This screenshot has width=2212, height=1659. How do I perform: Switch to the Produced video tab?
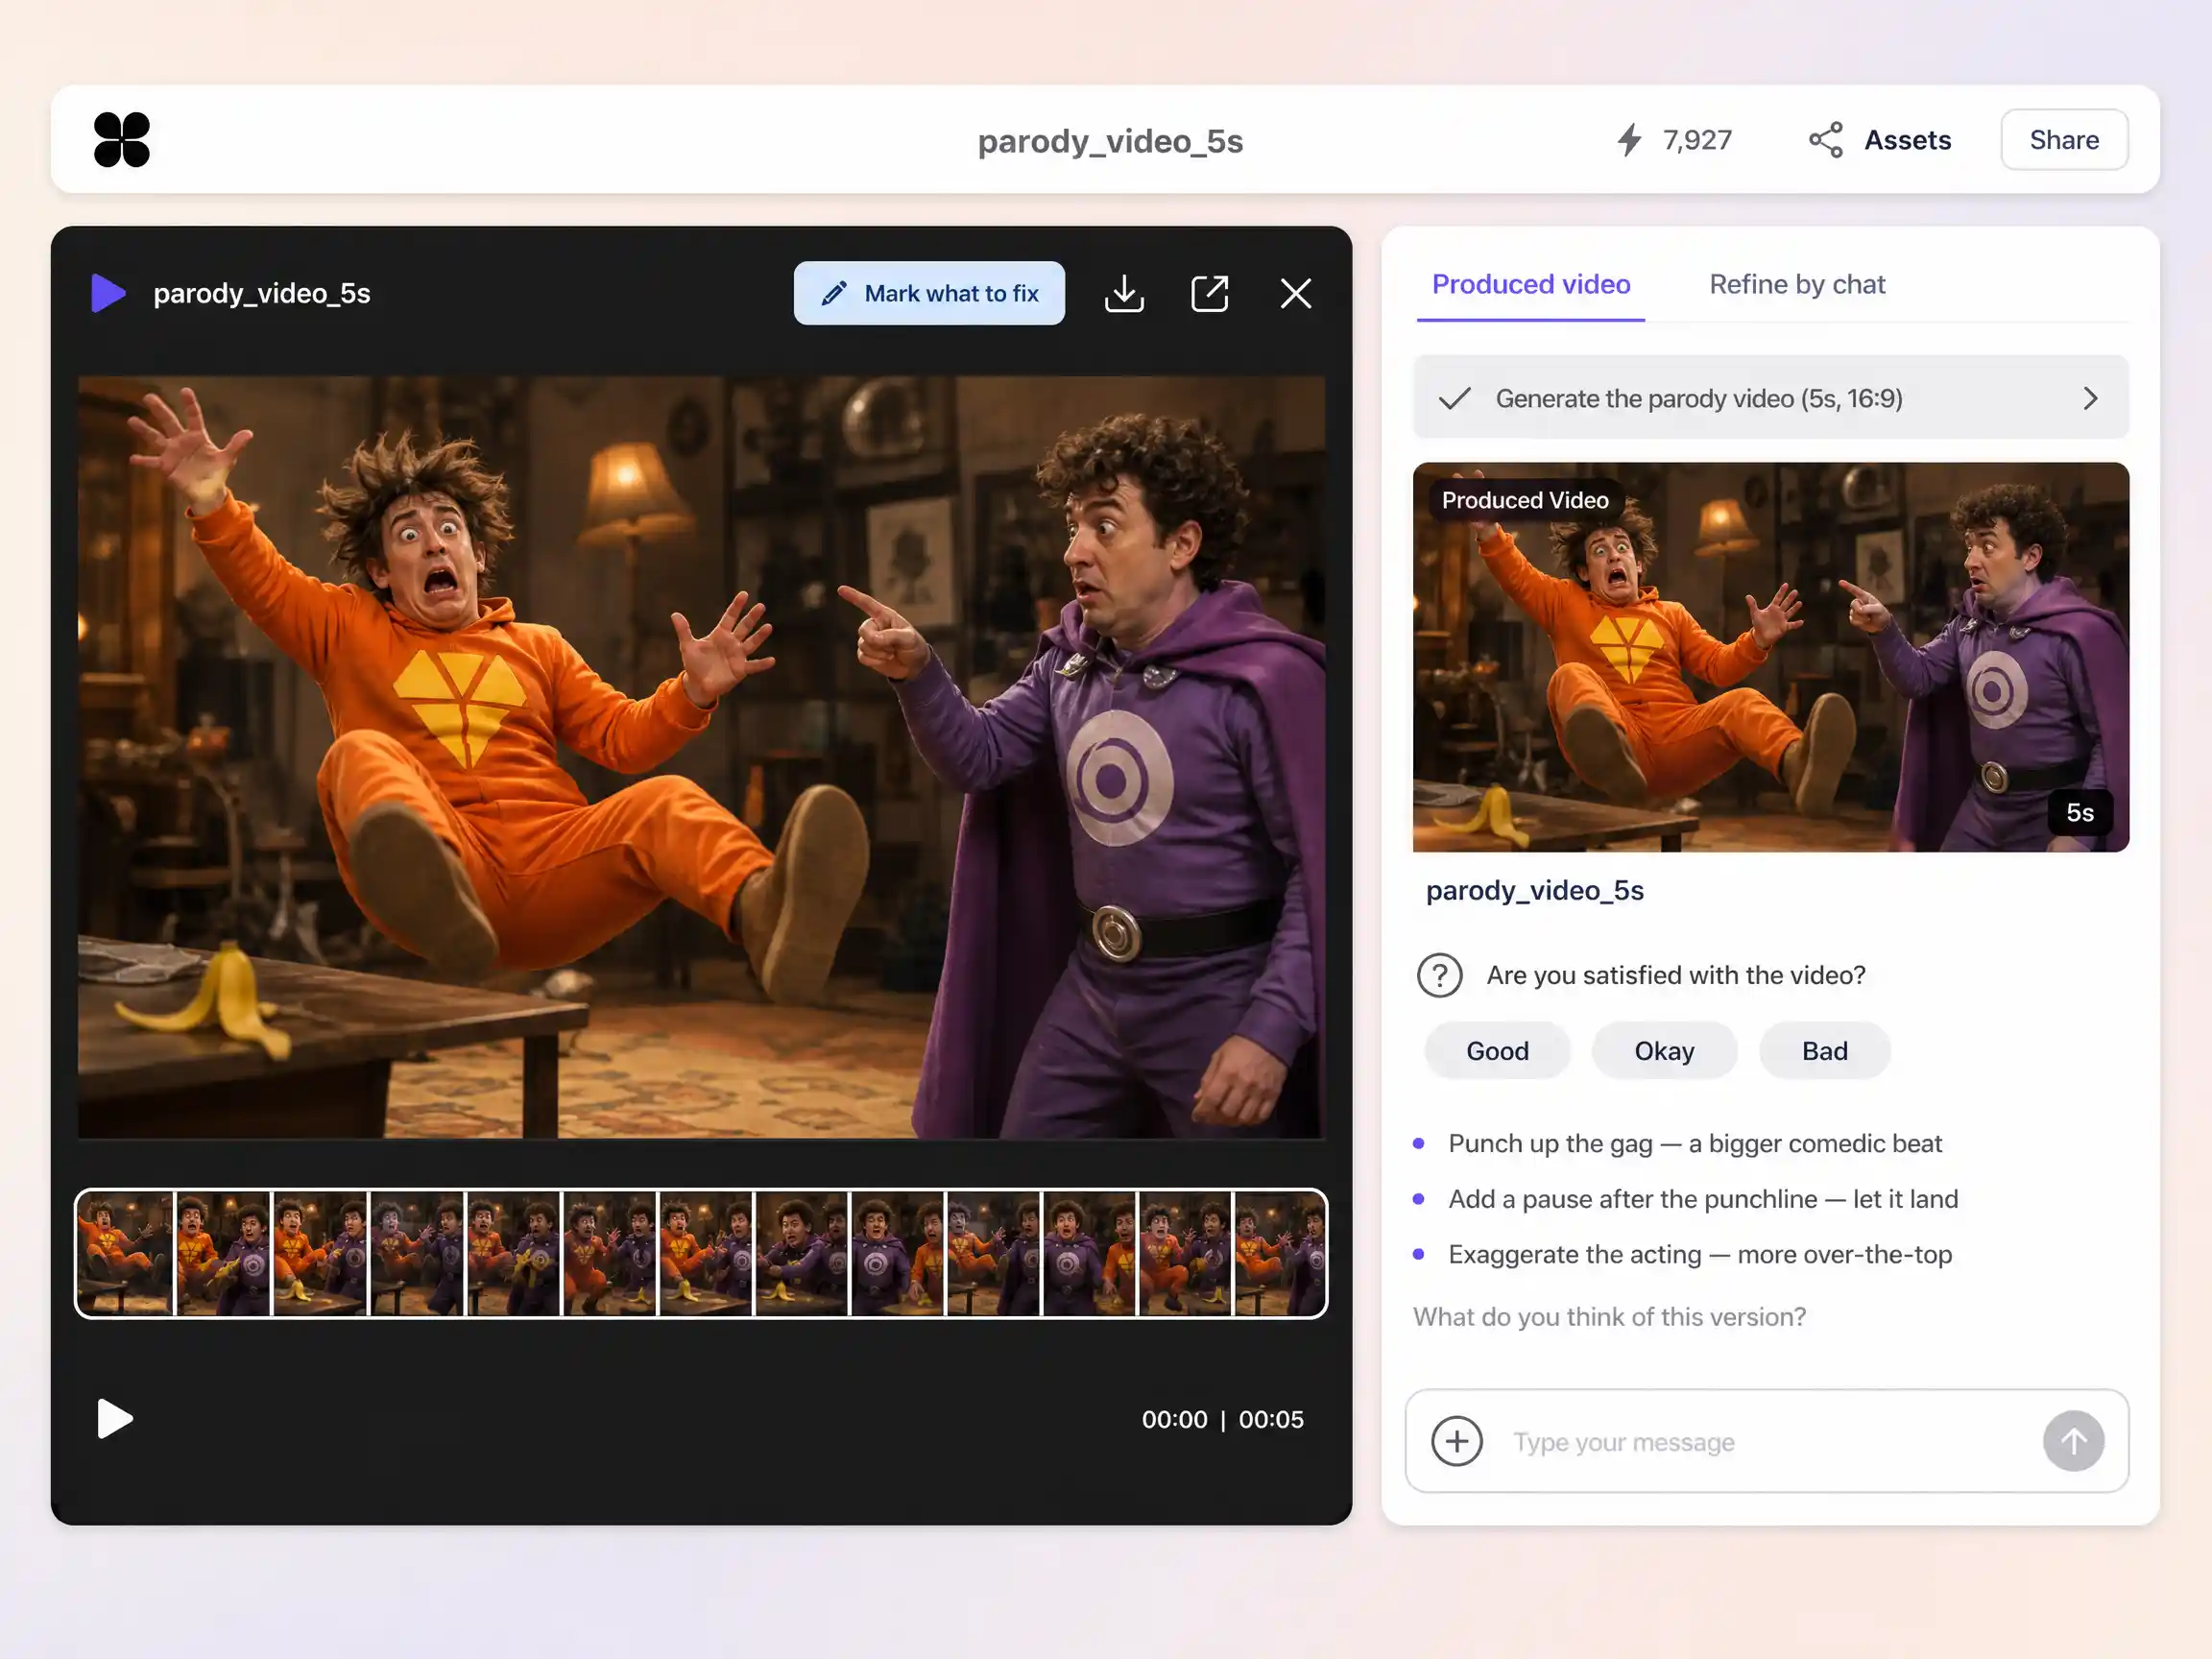tap(1530, 284)
